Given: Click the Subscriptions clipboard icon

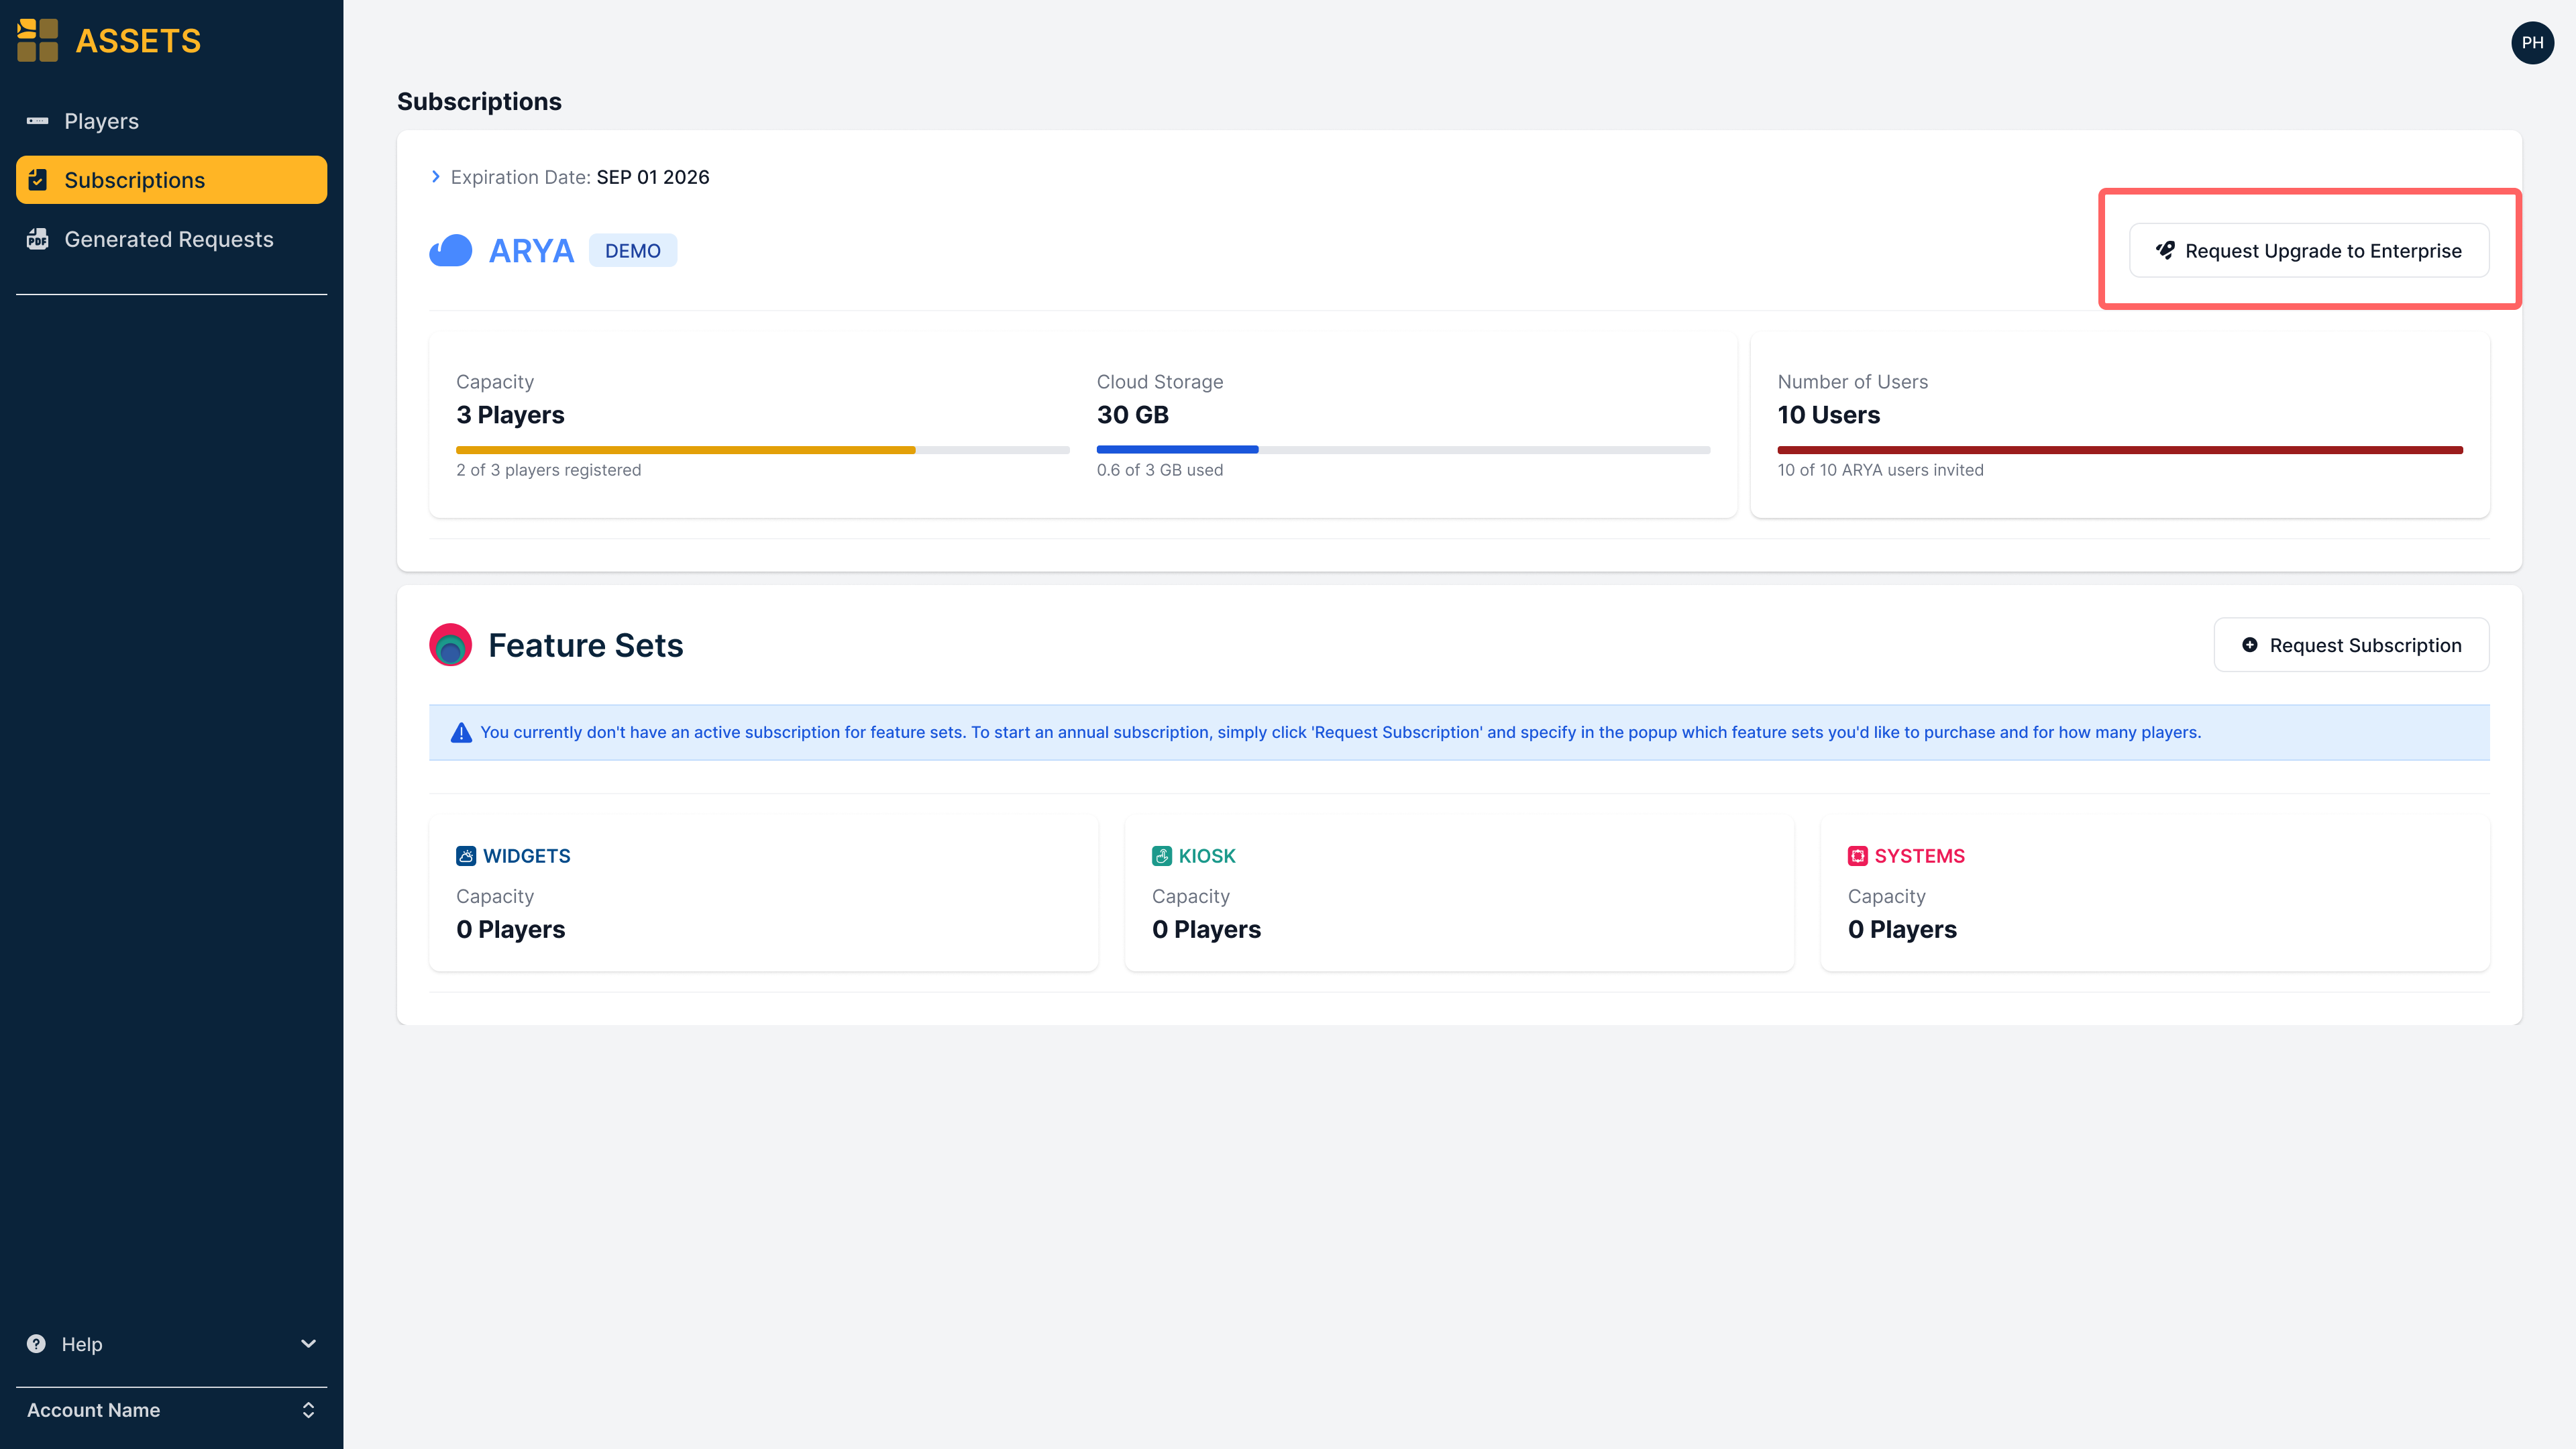Looking at the screenshot, I should pos(38,180).
